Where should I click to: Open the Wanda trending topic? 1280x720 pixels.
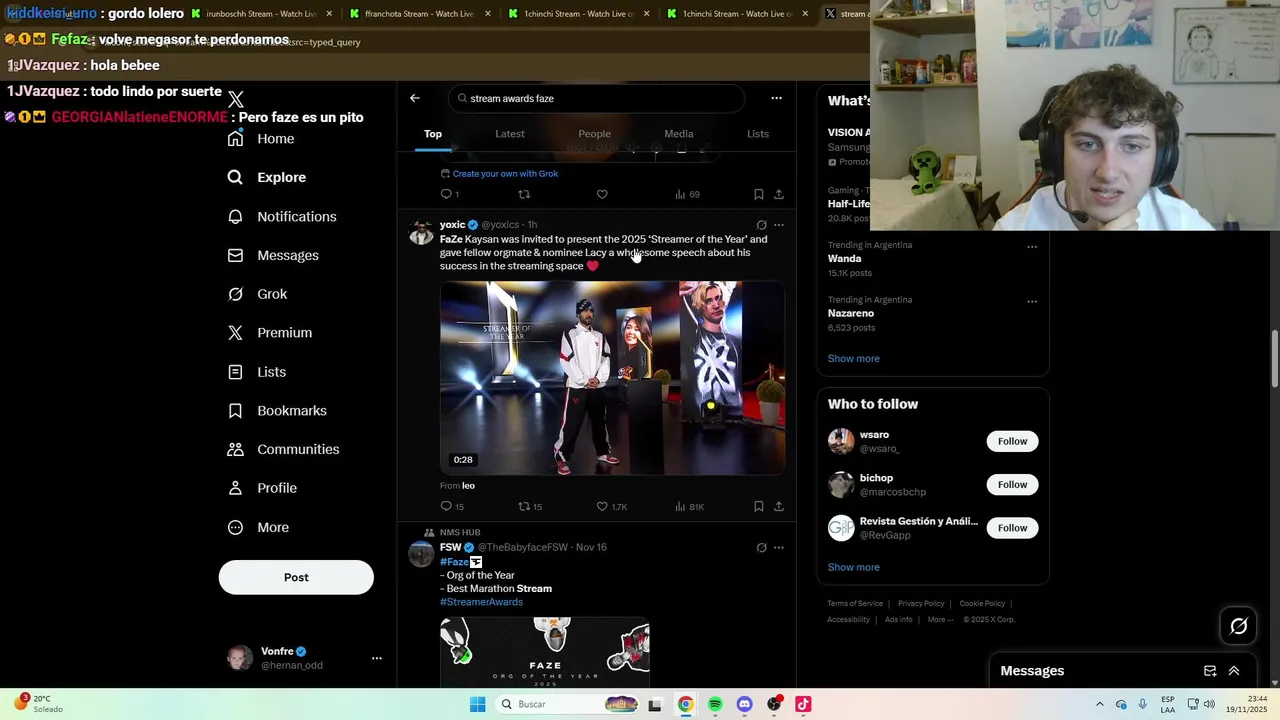[844, 259]
